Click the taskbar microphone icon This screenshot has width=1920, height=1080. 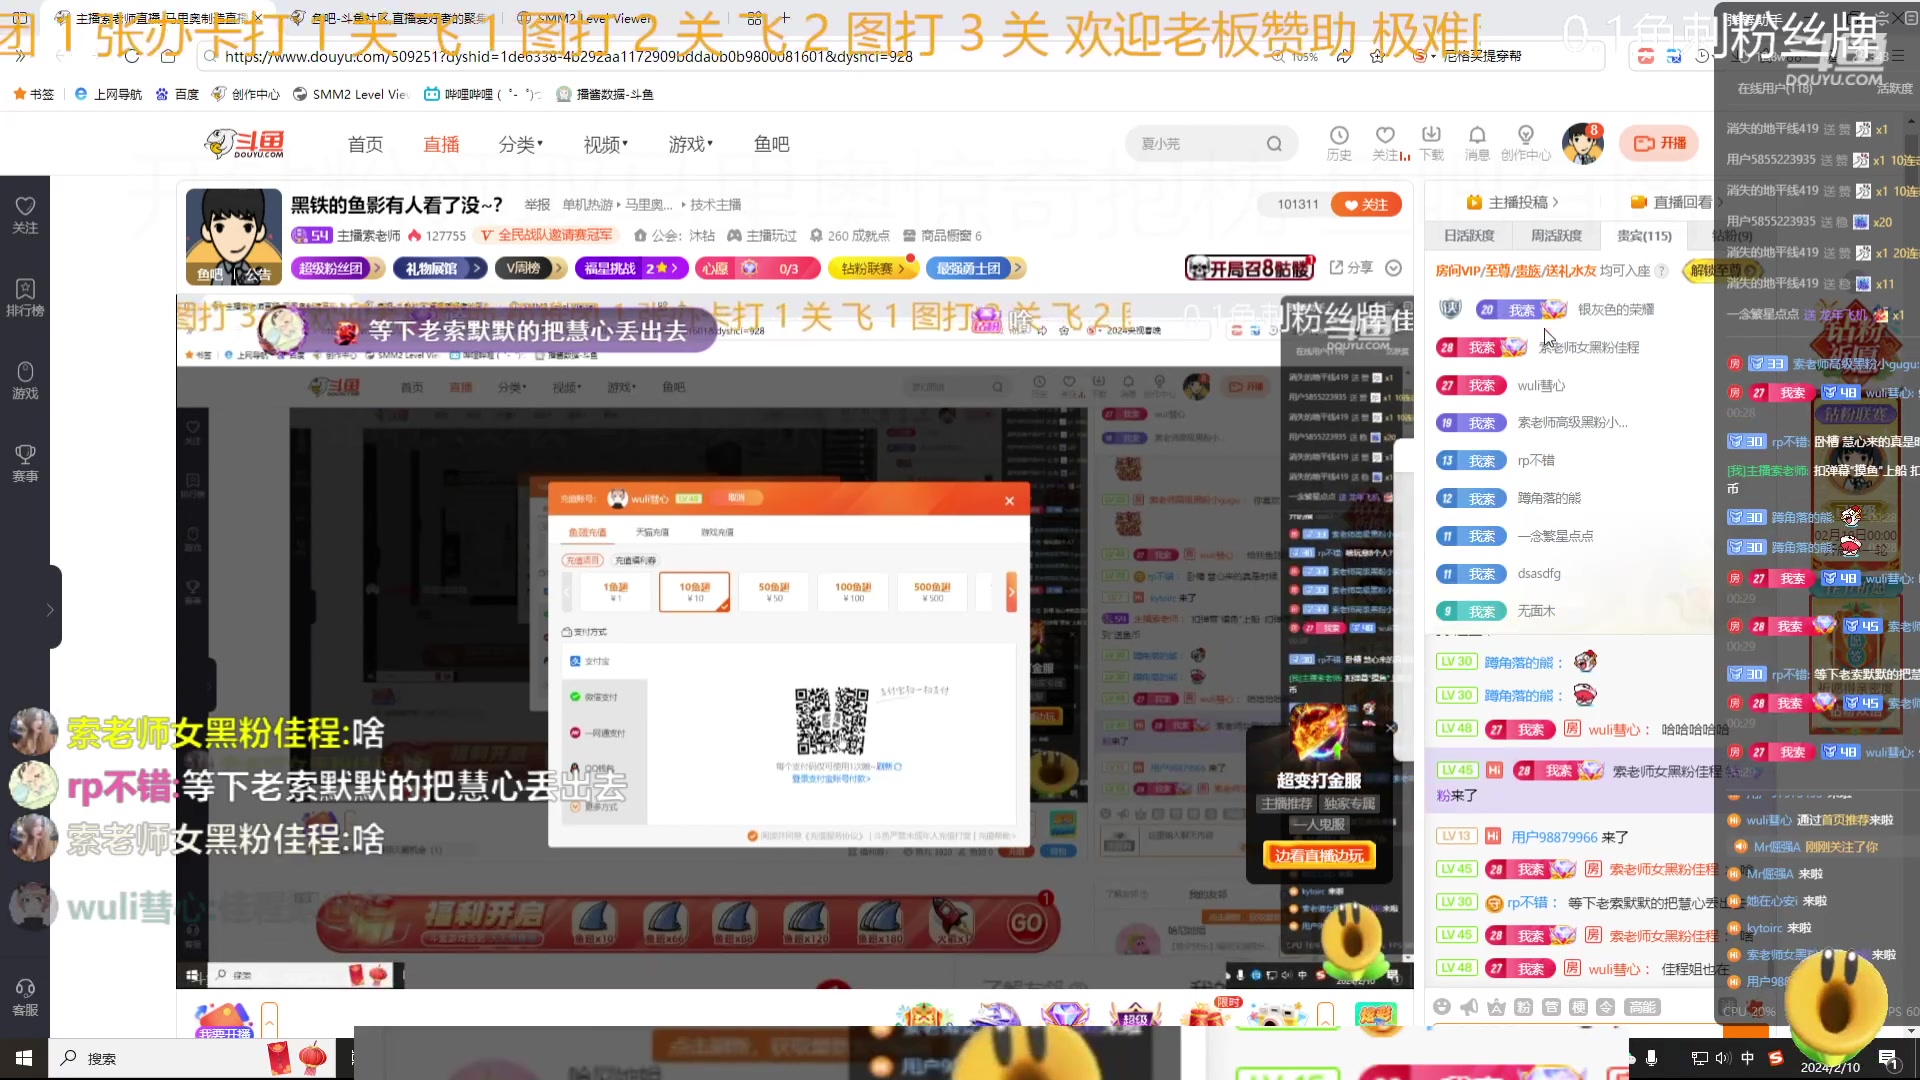tap(1651, 1058)
